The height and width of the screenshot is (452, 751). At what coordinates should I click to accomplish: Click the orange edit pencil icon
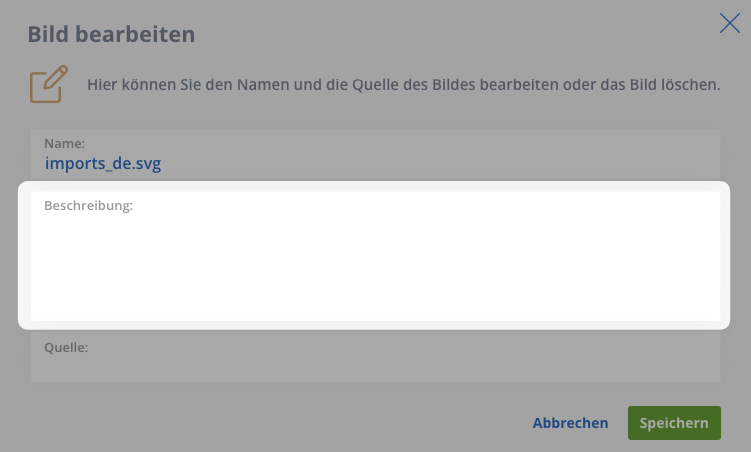(x=48, y=84)
